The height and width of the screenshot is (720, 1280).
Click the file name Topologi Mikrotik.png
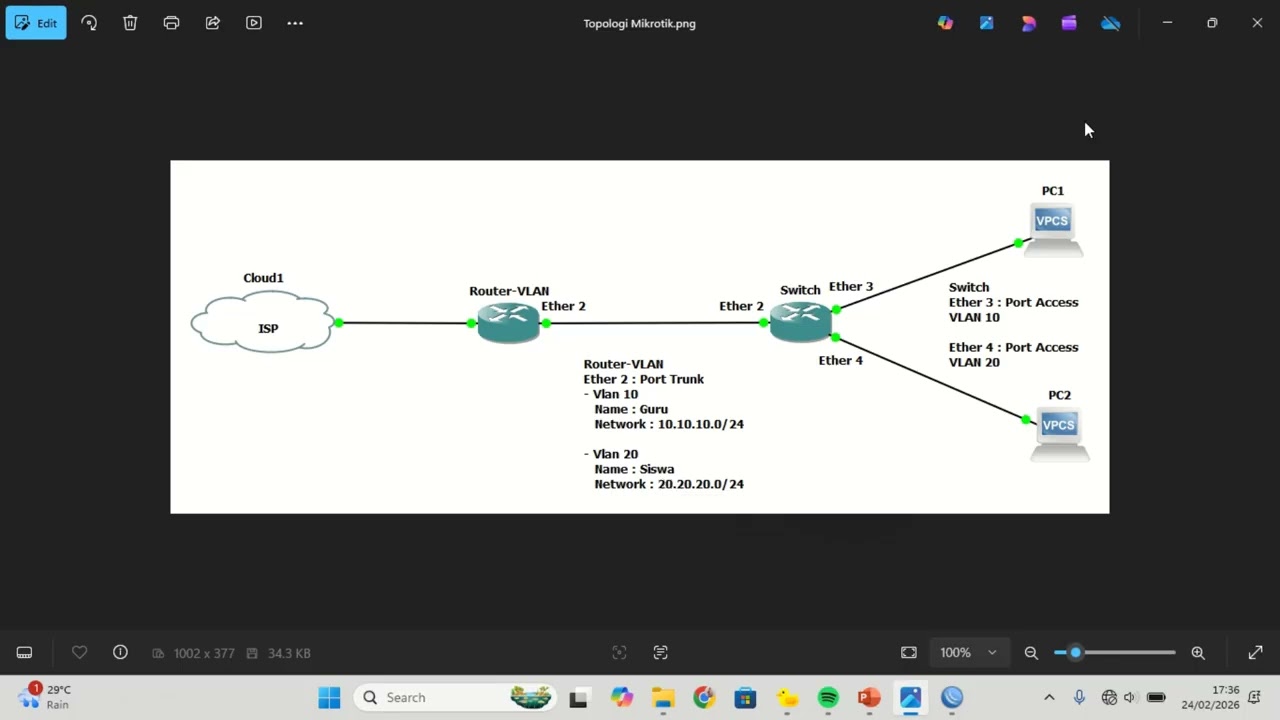pyautogui.click(x=640, y=23)
